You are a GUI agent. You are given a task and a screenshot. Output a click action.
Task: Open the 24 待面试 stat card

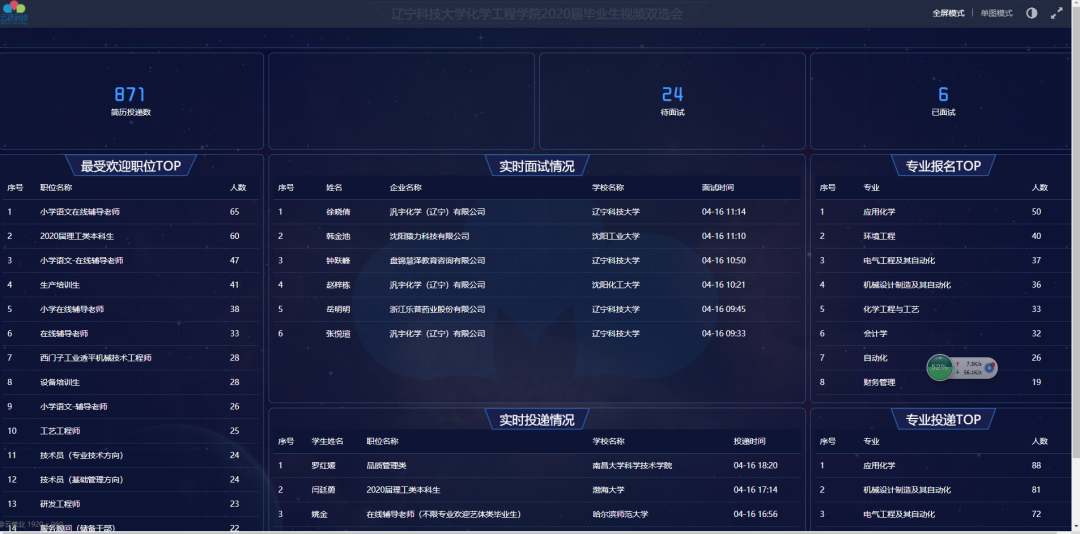click(672, 101)
